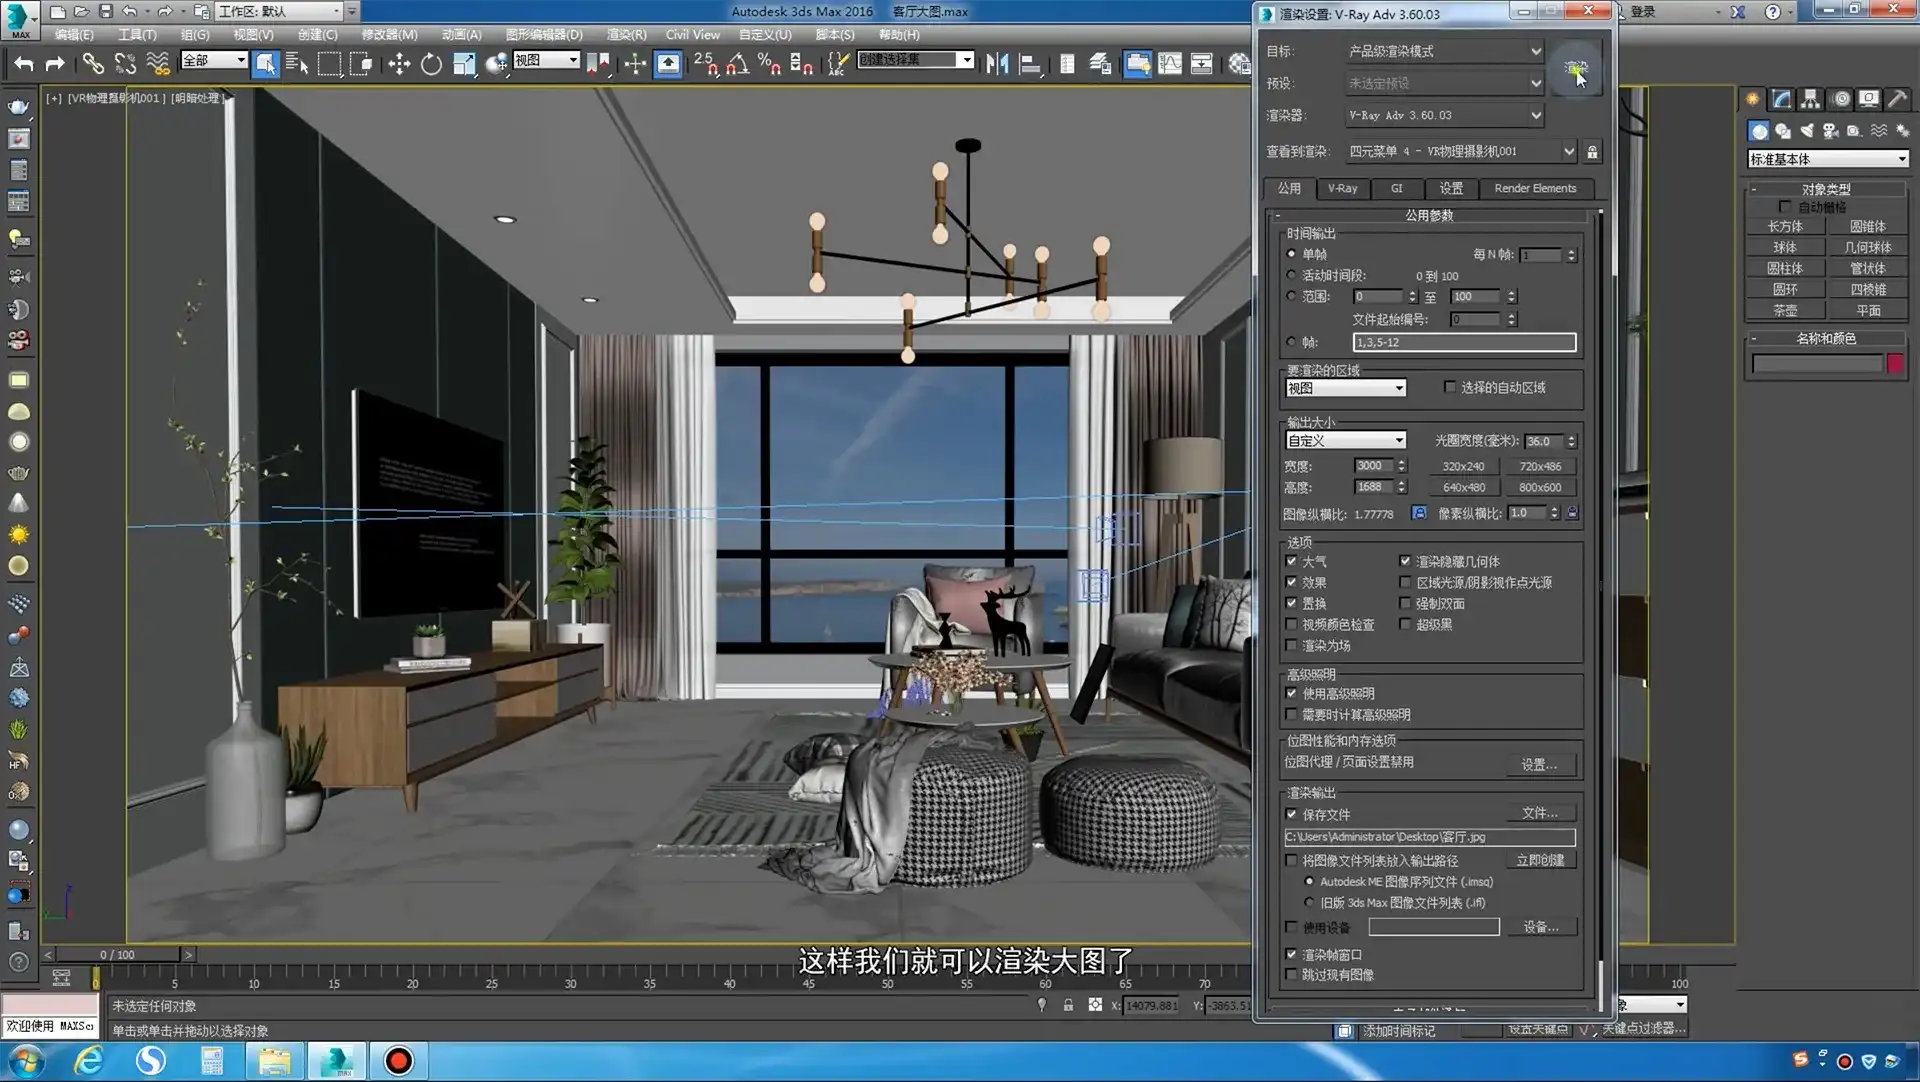Select the Select and Rotate tool
Viewport: 1920px width, 1082px height.
pos(431,63)
